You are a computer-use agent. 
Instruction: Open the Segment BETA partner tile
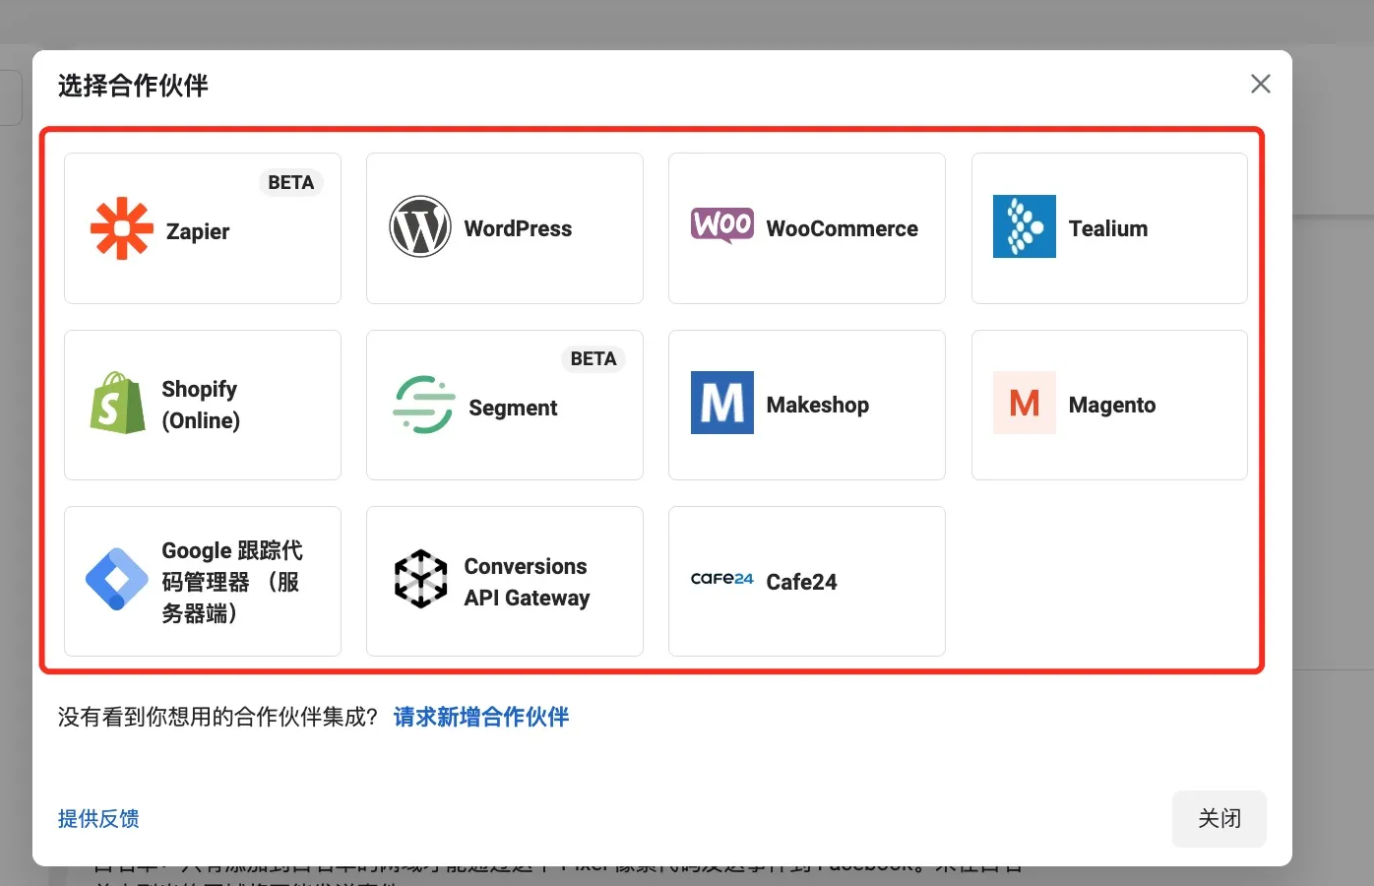[x=504, y=404]
